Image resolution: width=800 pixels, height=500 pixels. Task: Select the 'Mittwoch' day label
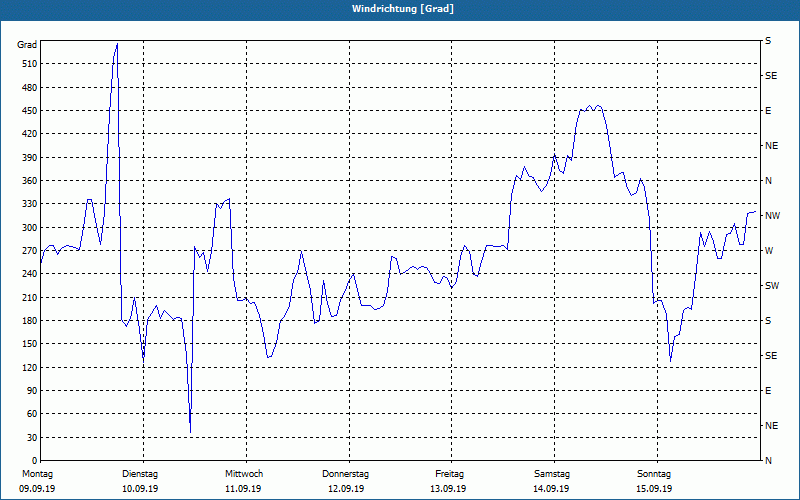coord(244,474)
